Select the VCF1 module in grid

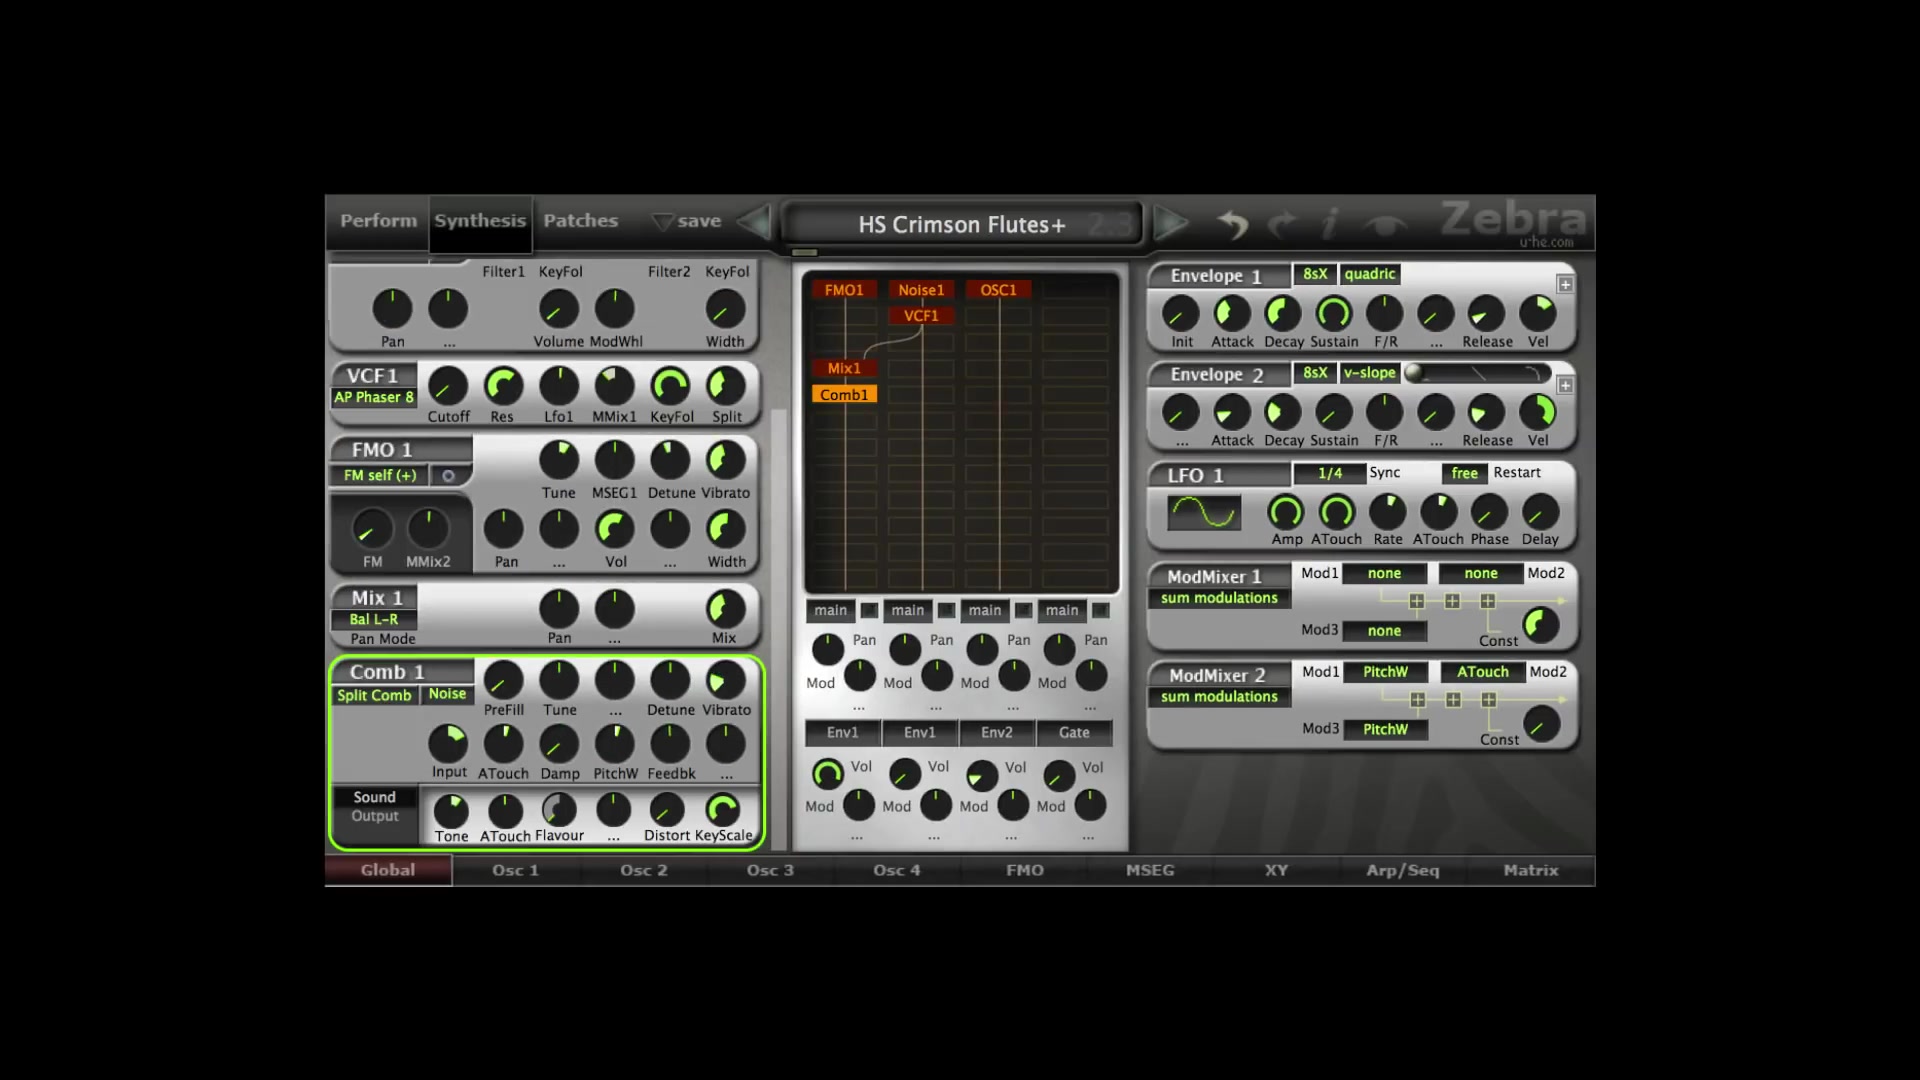(x=921, y=316)
